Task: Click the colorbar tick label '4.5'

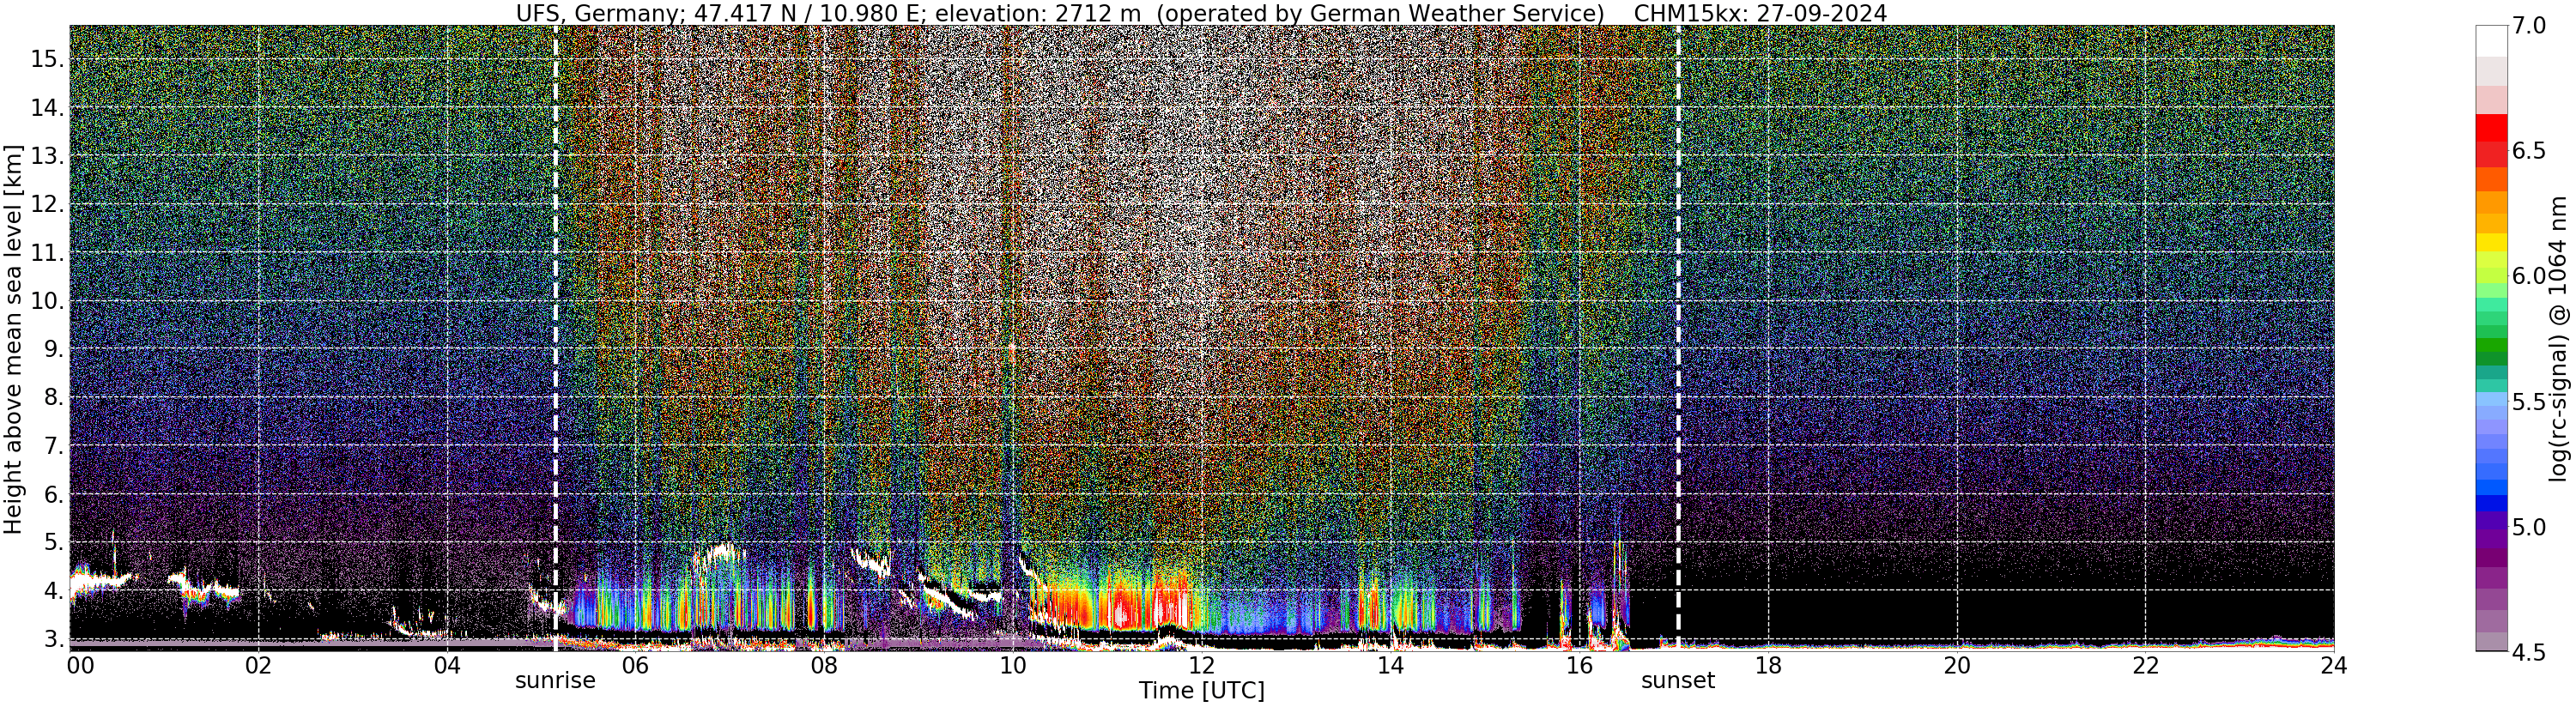Action: 2530,653
